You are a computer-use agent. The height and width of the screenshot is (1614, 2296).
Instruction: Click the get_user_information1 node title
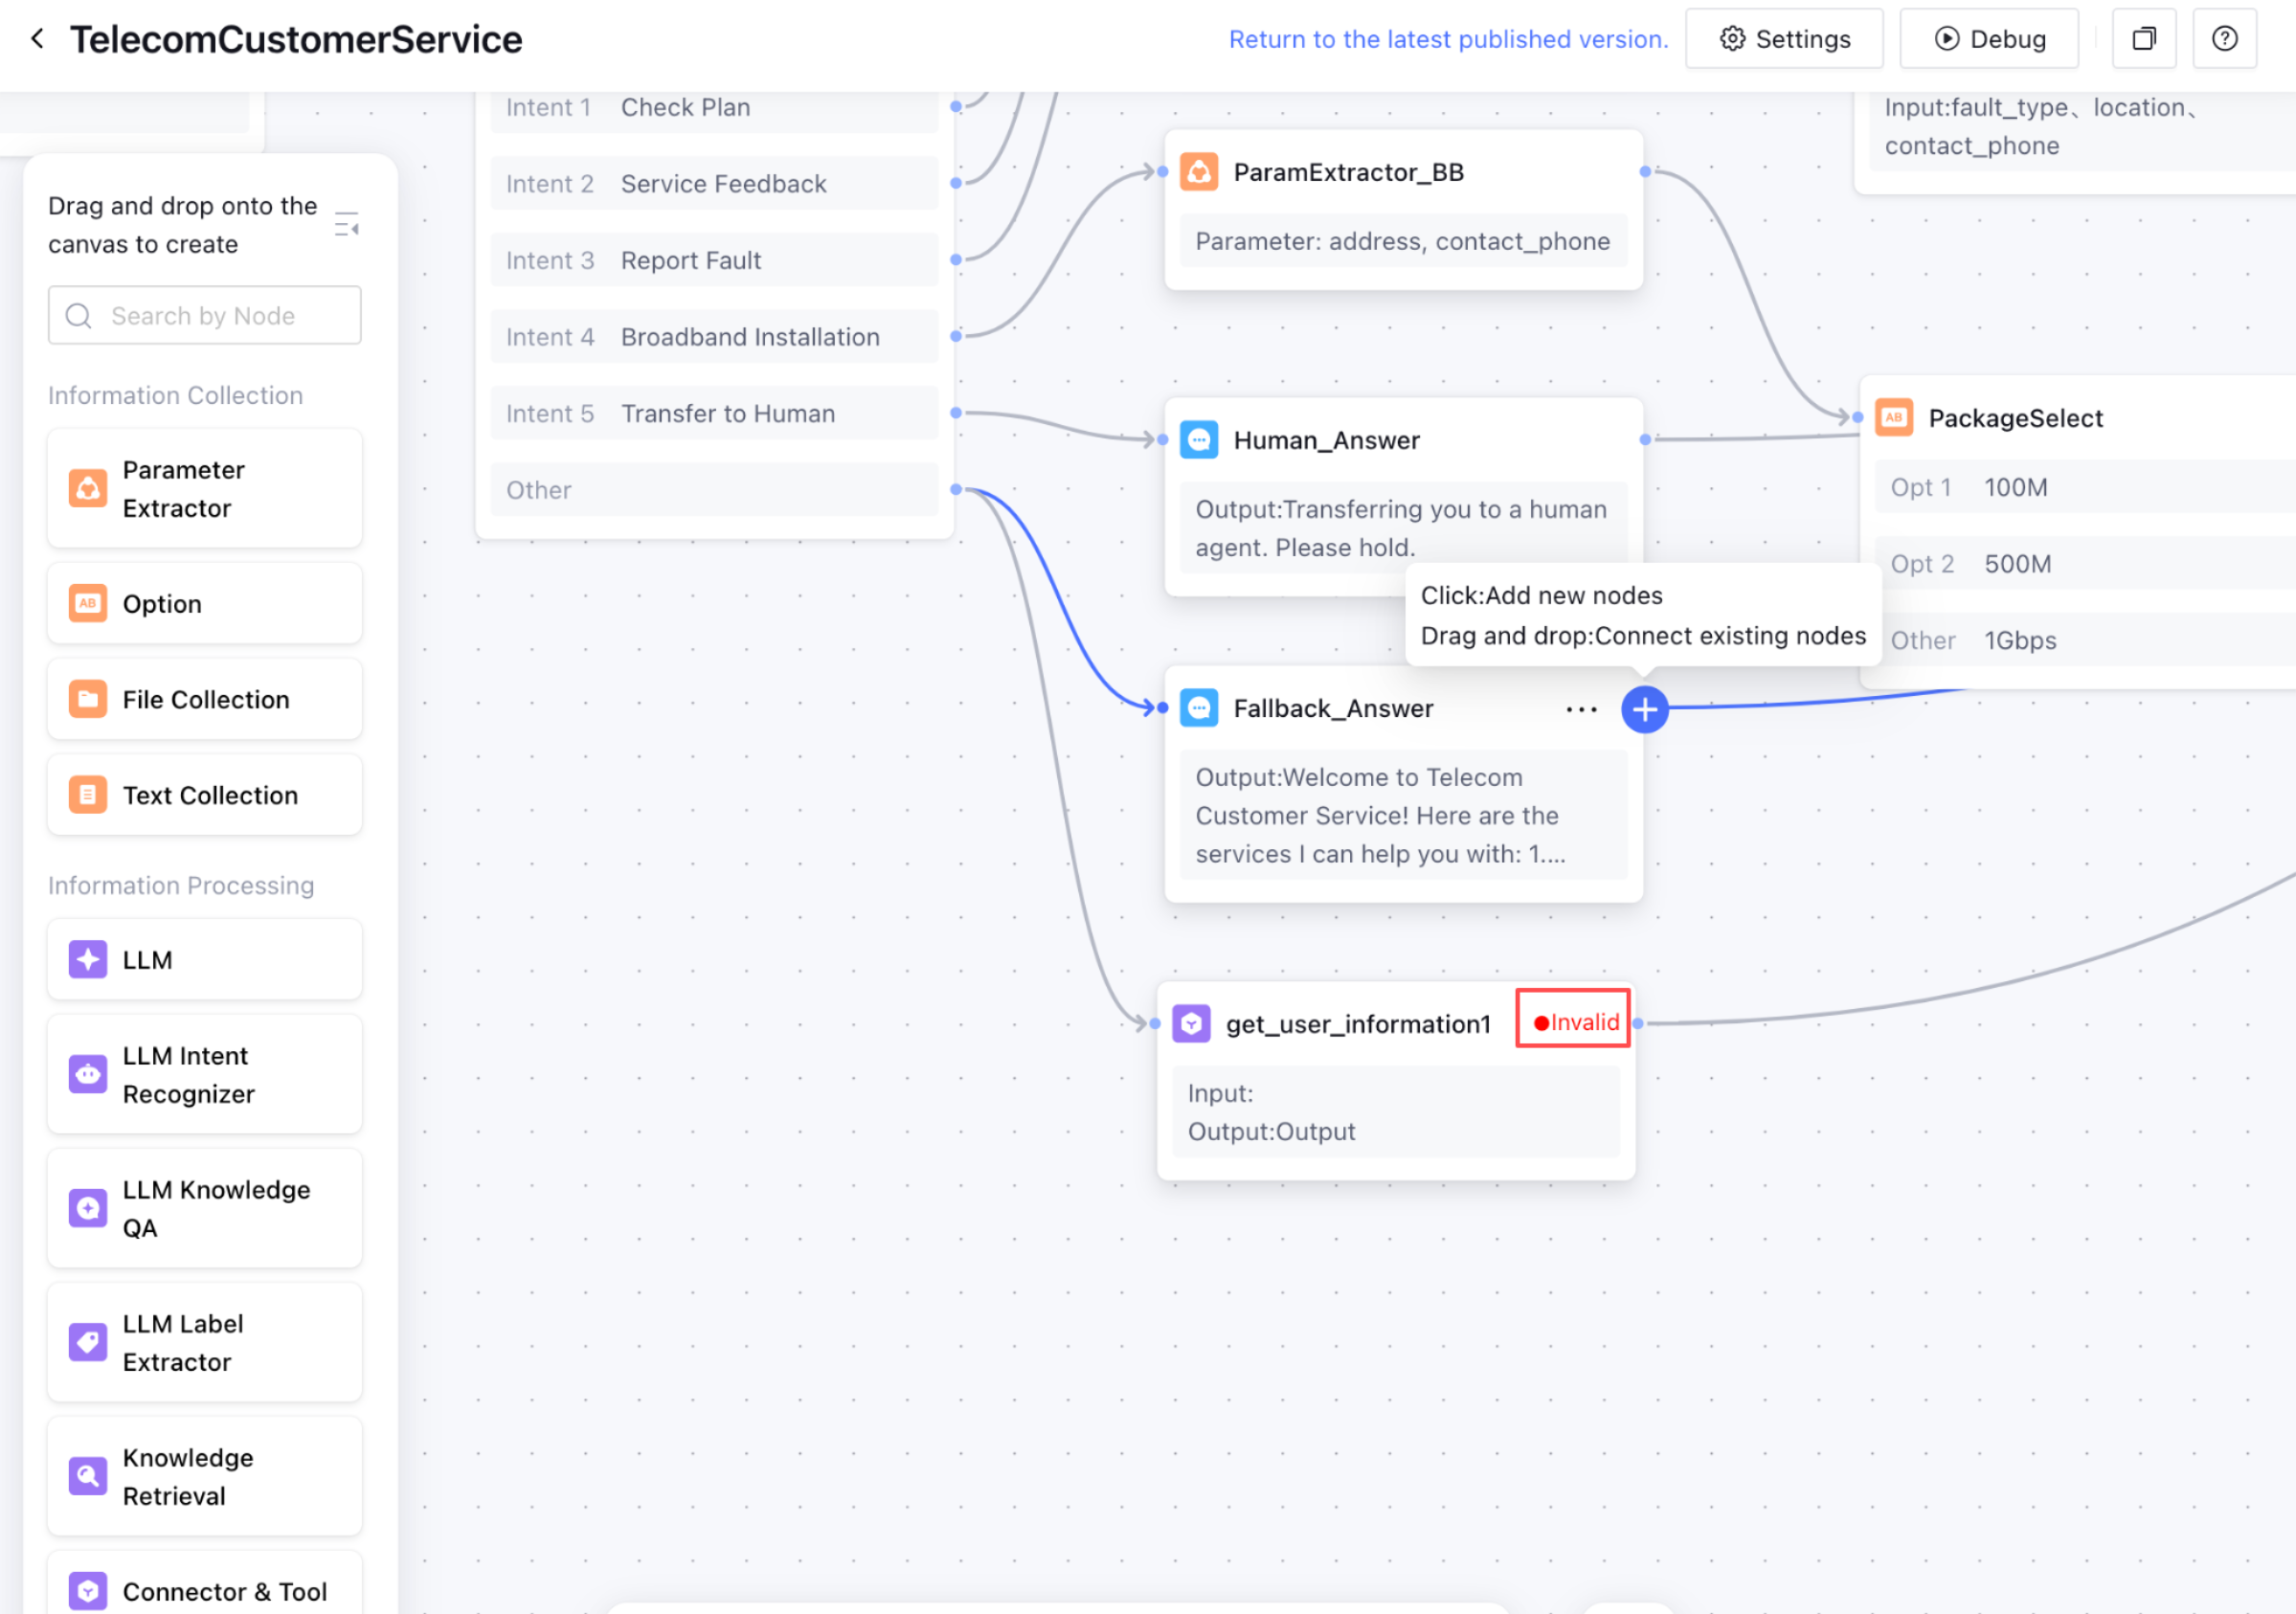(x=1358, y=1025)
